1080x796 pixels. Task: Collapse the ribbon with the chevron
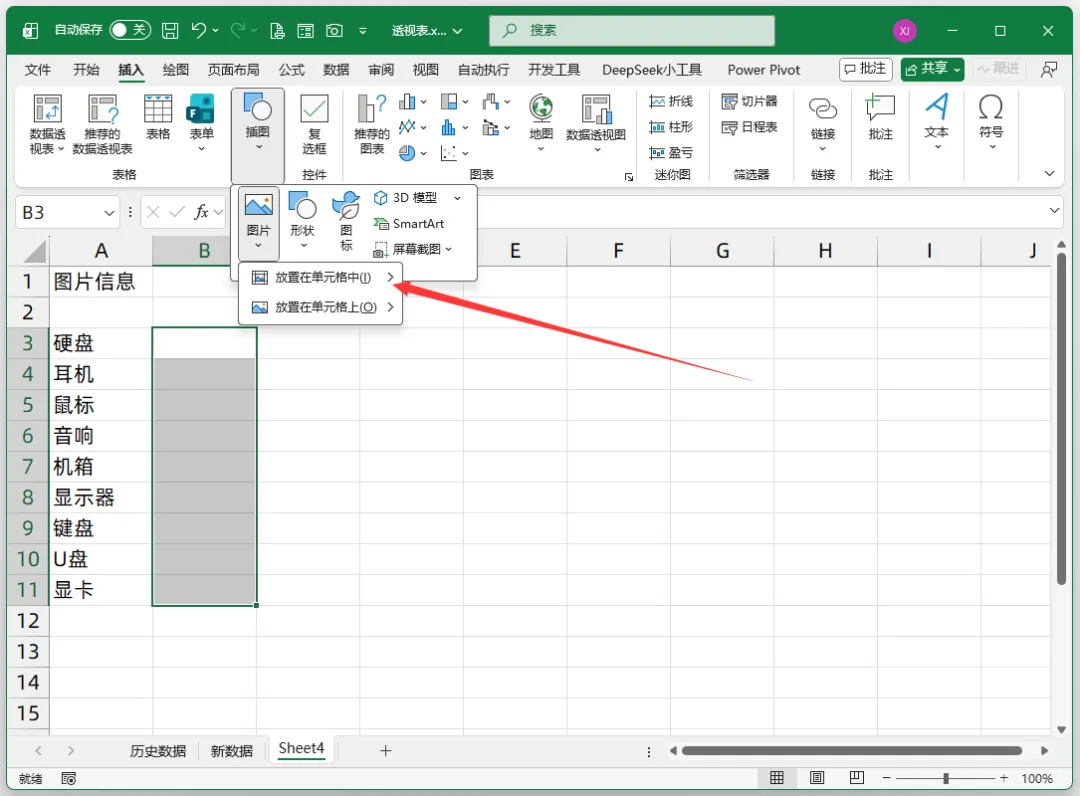click(x=1049, y=174)
